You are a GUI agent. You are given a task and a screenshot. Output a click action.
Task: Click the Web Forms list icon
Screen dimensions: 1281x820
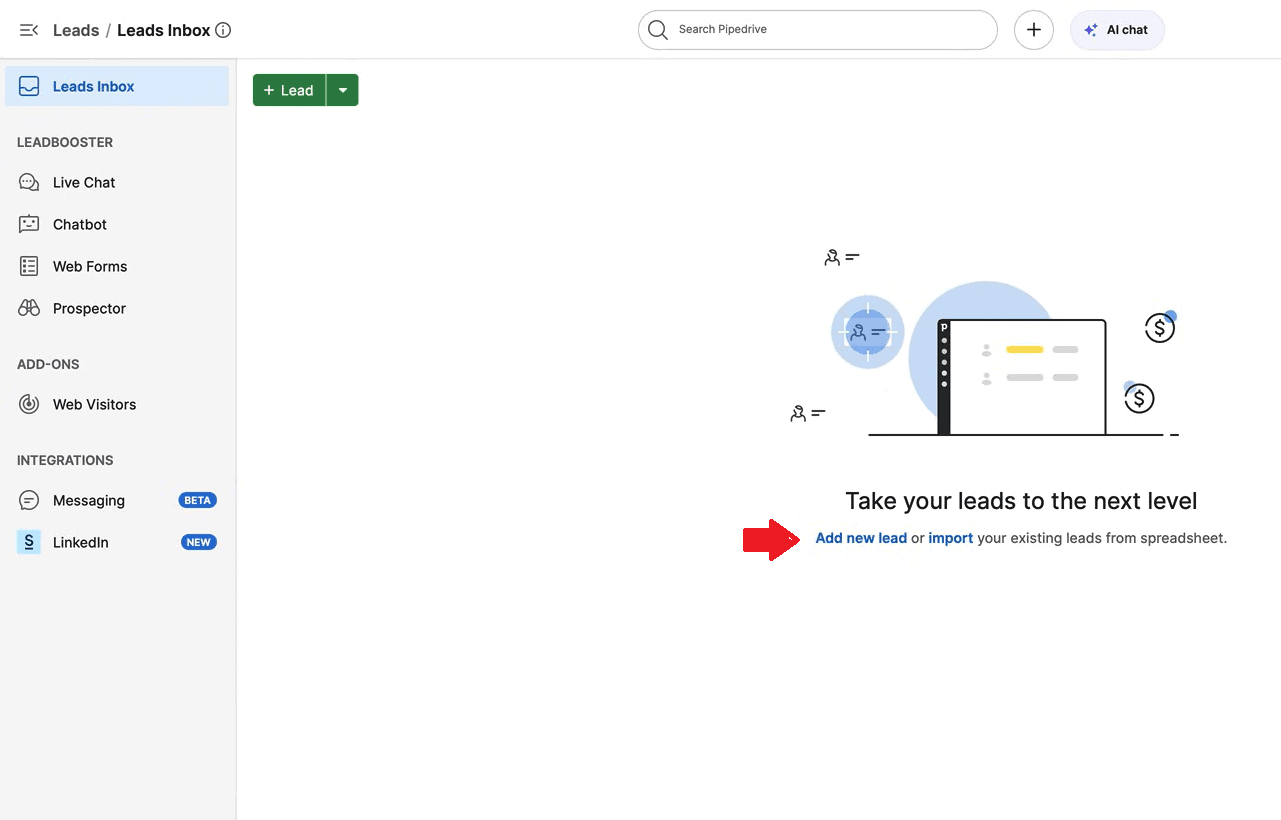coord(29,266)
